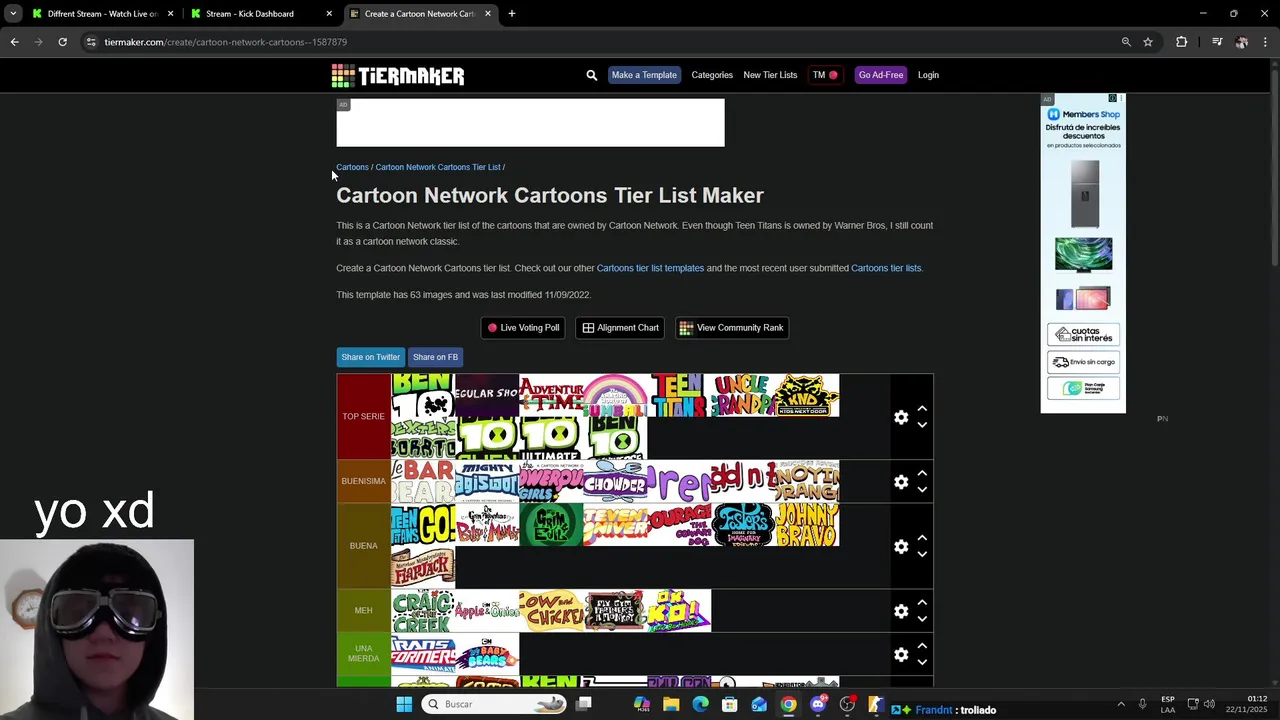Click View Community Rank button
1280x720 pixels.
[x=731, y=328]
